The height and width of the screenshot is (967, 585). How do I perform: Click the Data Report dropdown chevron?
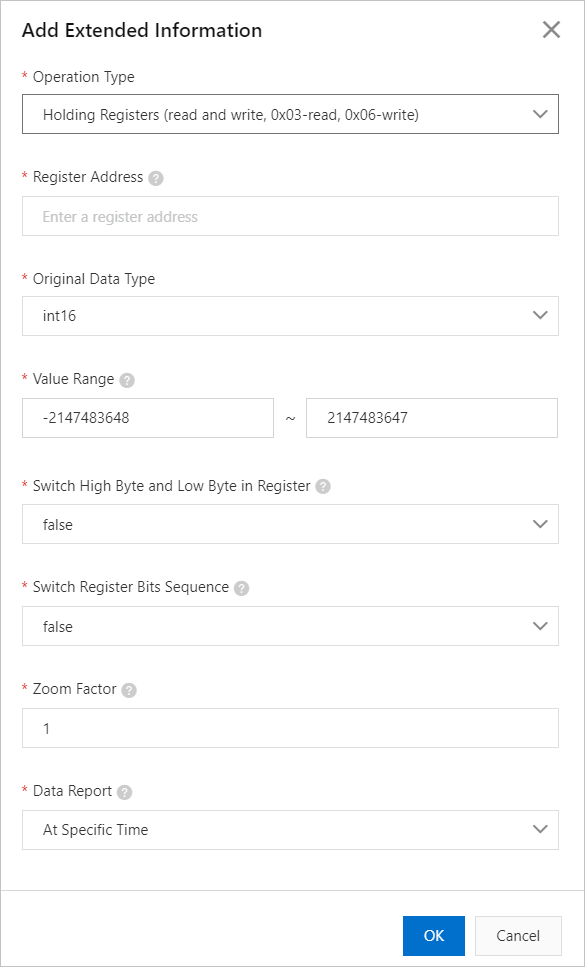(540, 829)
